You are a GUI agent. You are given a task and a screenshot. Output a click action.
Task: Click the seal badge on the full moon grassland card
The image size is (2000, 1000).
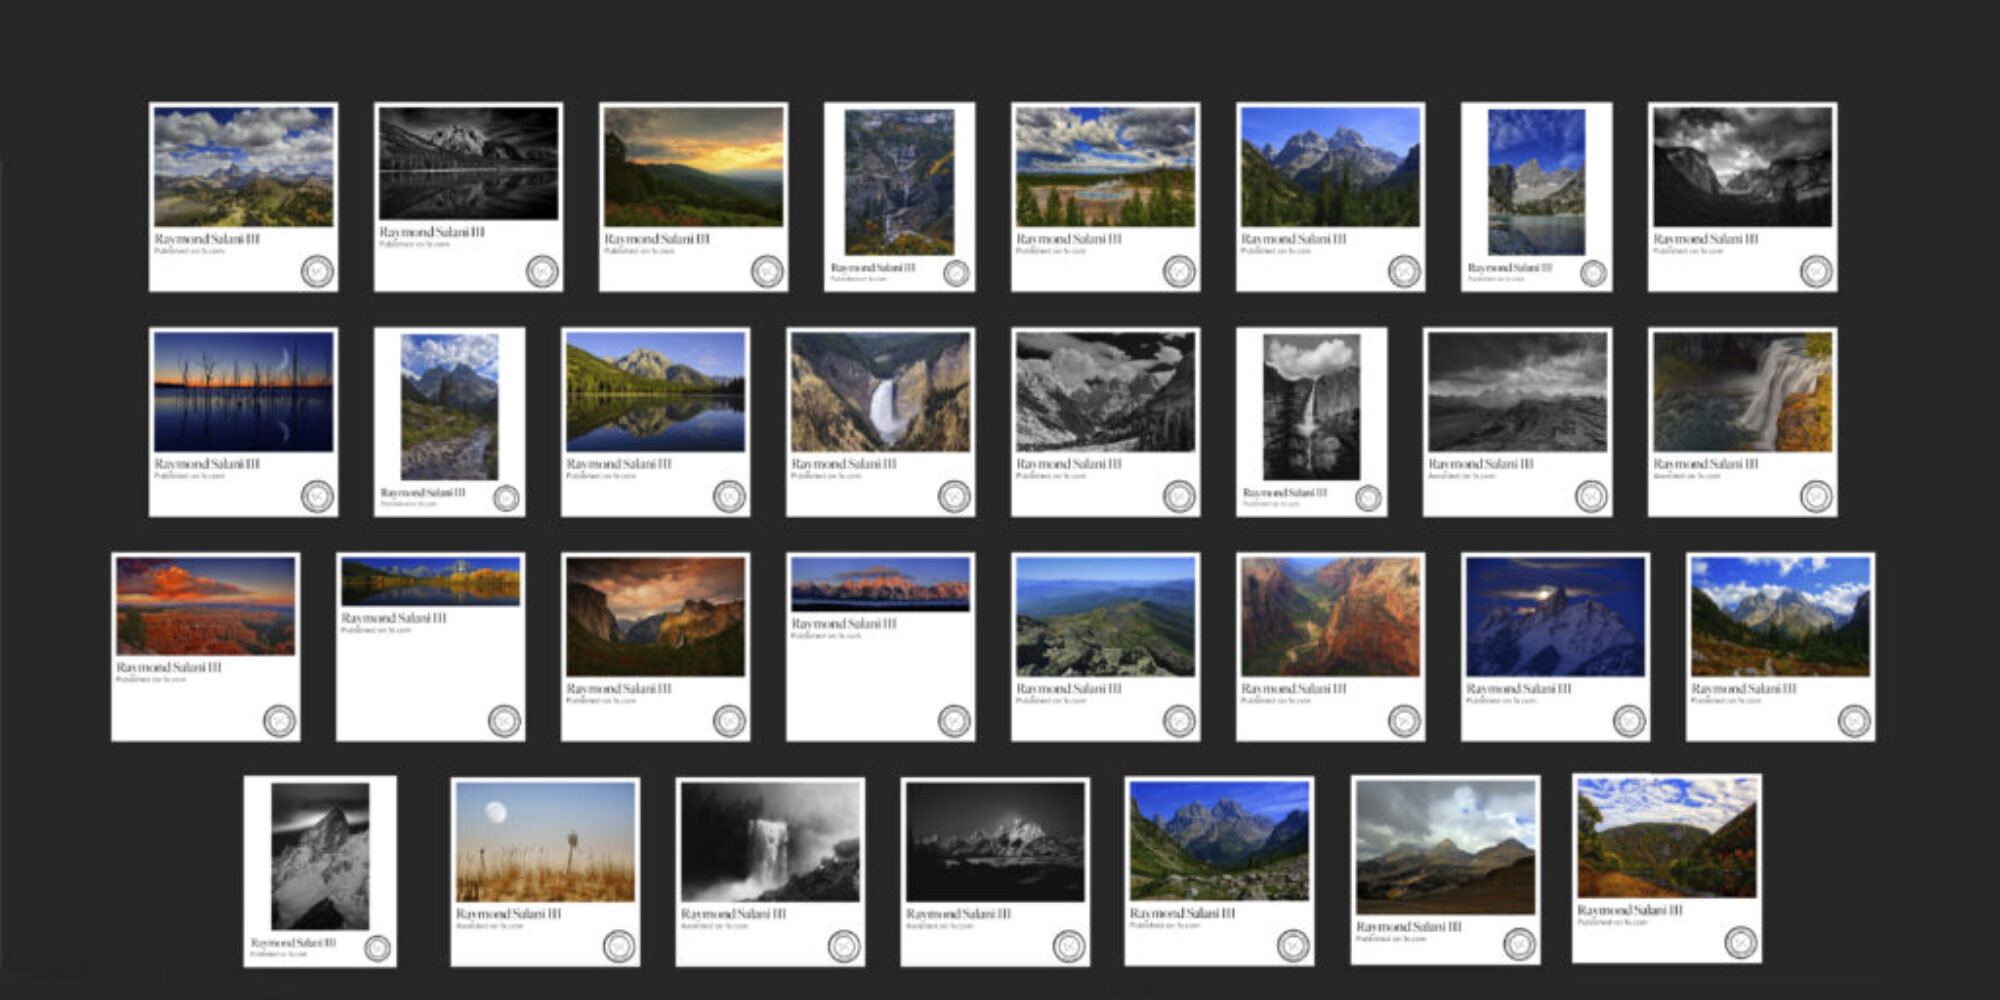click(619, 946)
